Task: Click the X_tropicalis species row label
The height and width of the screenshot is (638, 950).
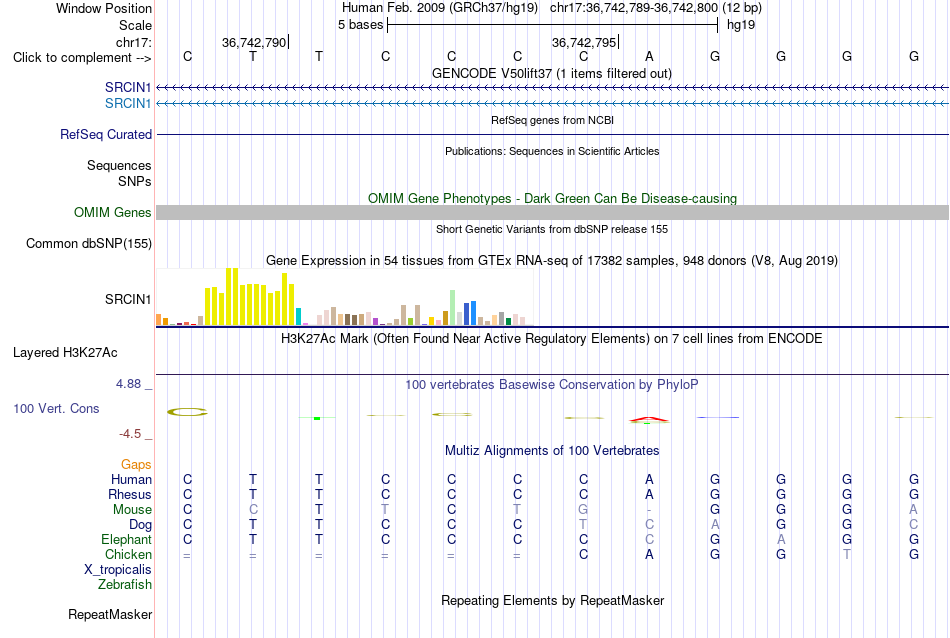Action: 118,570
